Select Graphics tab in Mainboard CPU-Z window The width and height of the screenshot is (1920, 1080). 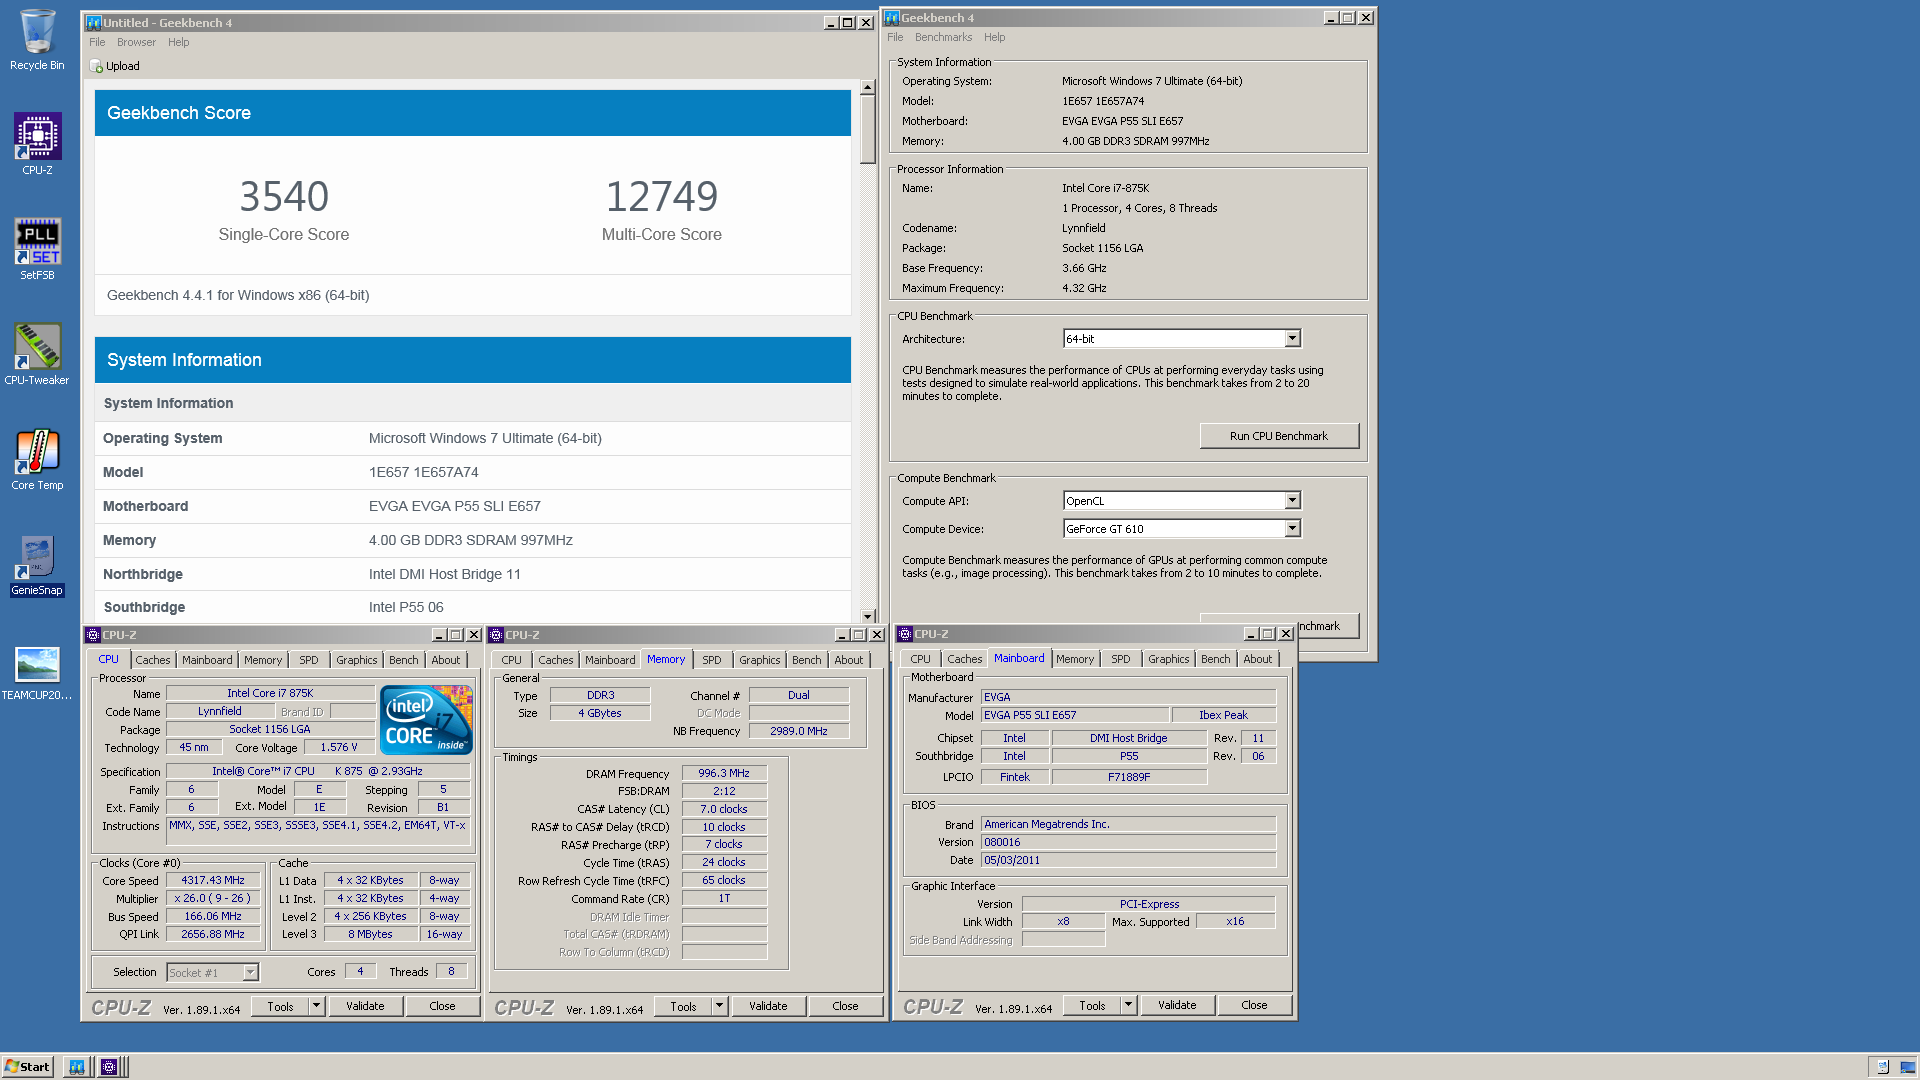[x=1169, y=659]
